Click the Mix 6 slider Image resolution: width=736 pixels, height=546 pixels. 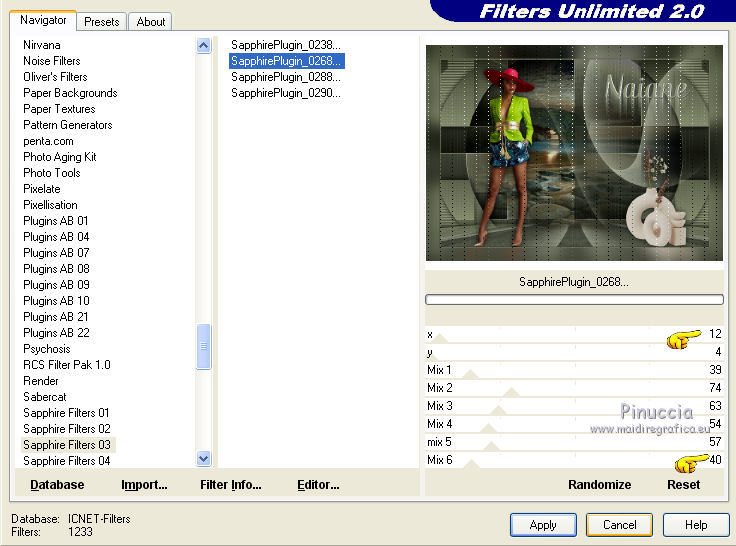point(574,460)
